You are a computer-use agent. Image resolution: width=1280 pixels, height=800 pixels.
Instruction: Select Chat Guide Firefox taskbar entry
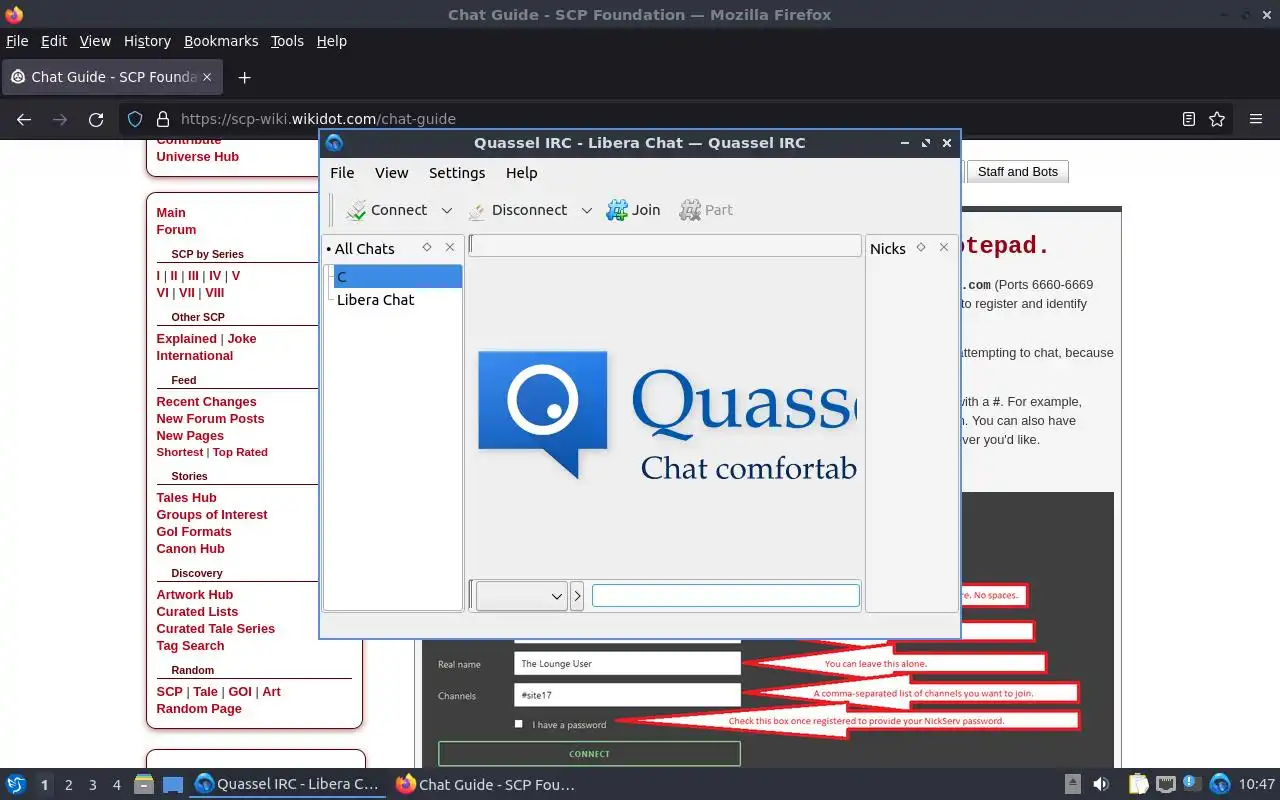pos(487,785)
